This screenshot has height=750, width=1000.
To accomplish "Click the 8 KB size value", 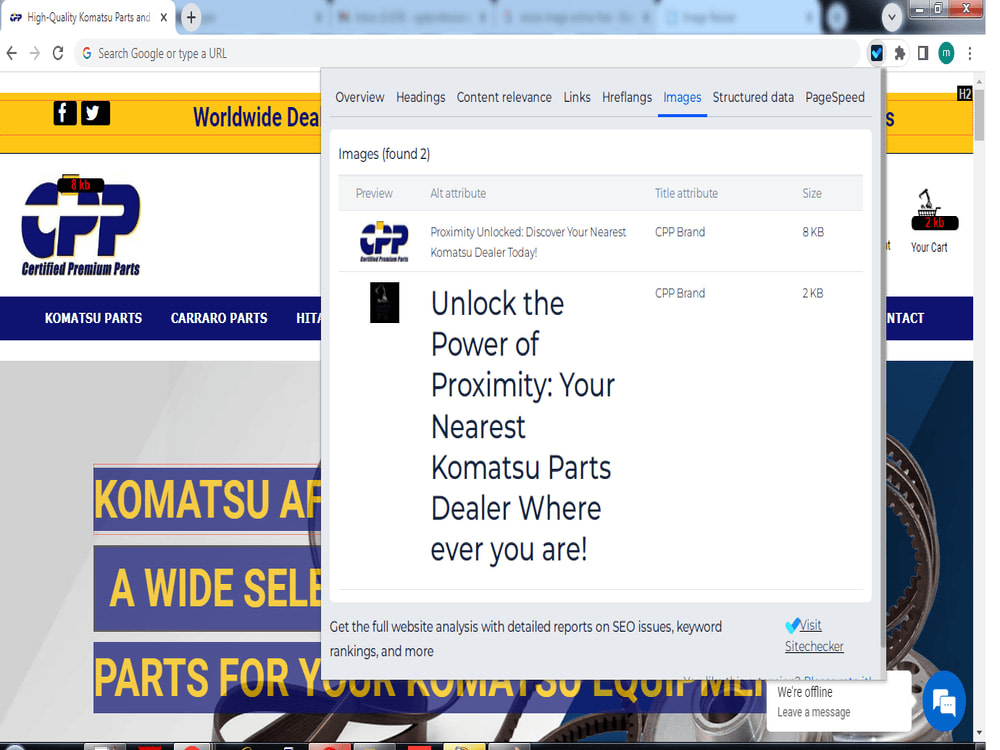I will pyautogui.click(x=813, y=232).
